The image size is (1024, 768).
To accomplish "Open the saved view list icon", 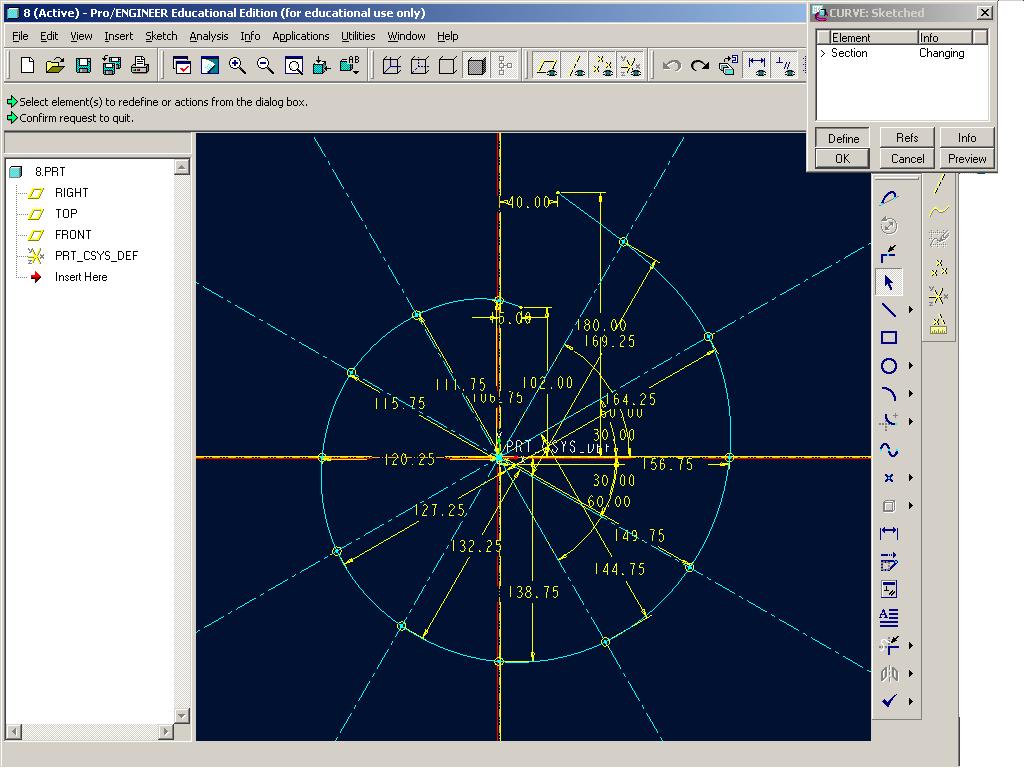I will coord(349,65).
